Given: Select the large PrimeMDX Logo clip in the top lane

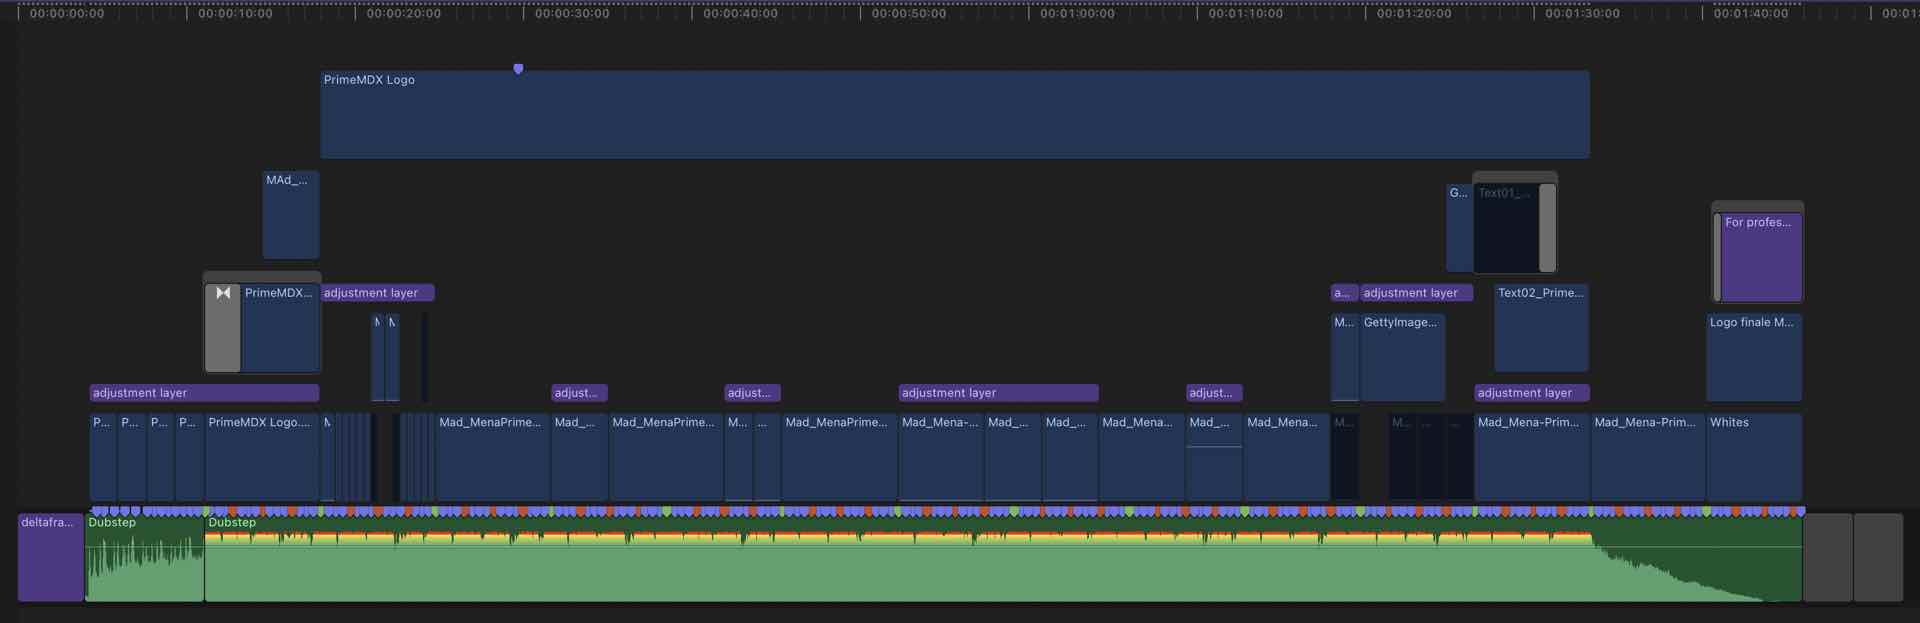Looking at the screenshot, I should 955,114.
